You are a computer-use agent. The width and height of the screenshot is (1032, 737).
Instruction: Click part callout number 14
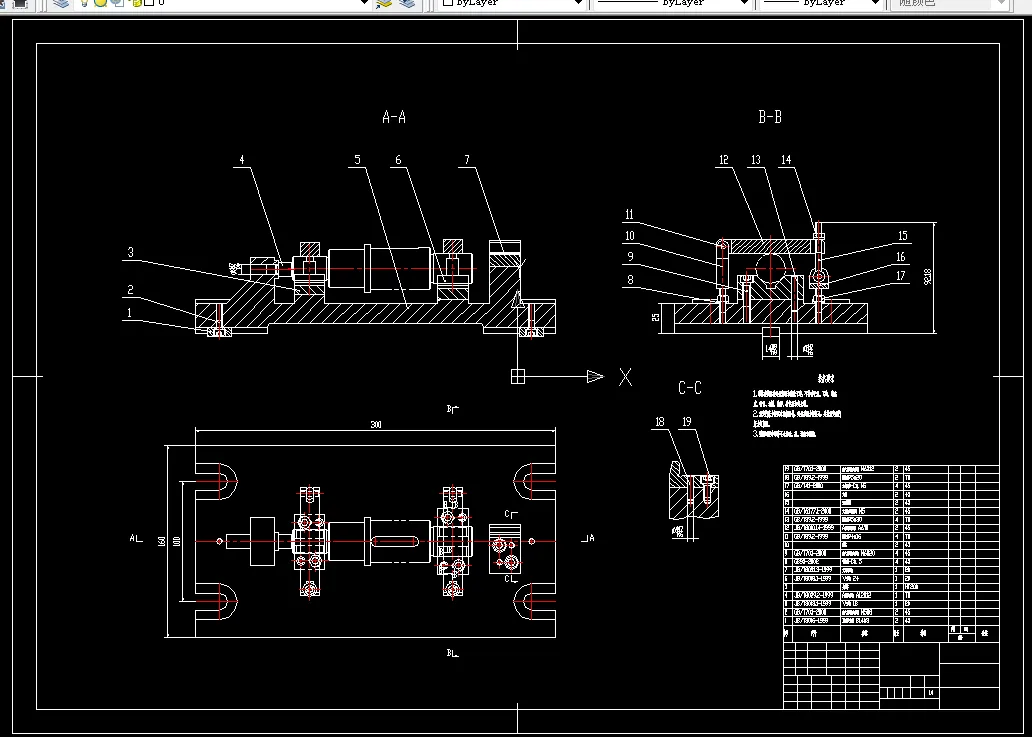click(x=786, y=160)
